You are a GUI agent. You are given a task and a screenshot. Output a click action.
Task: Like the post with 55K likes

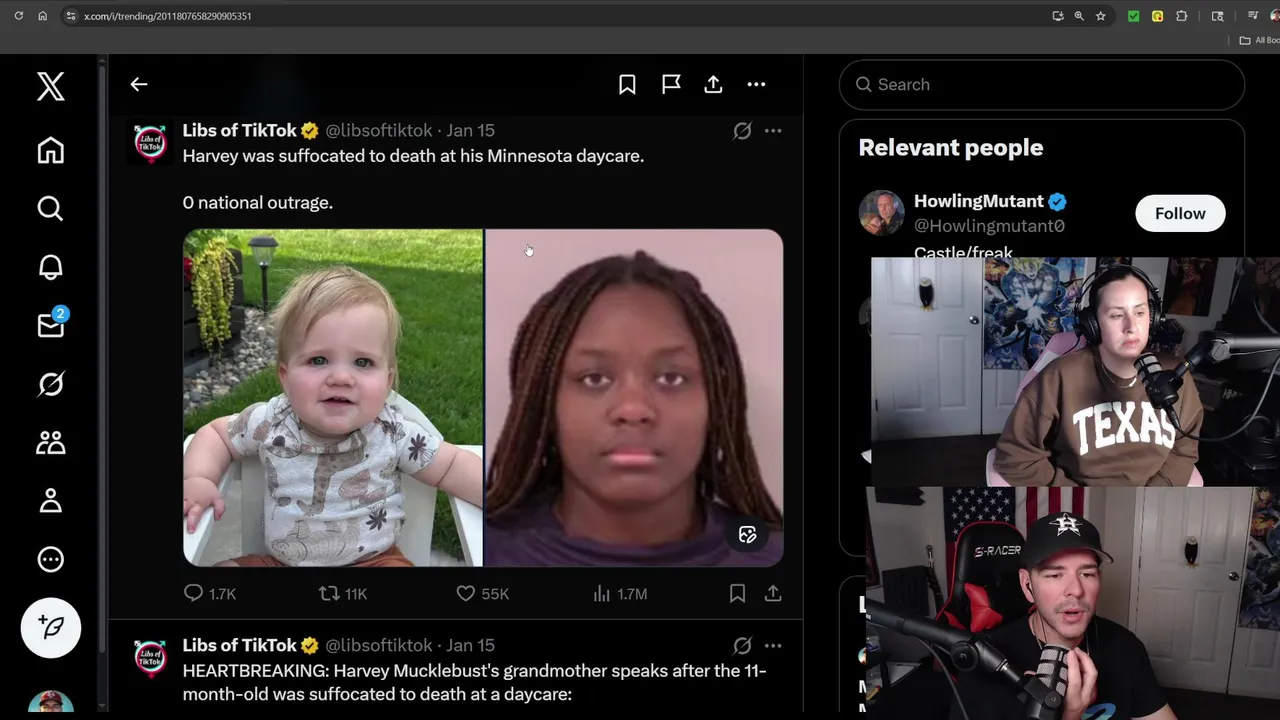point(482,594)
